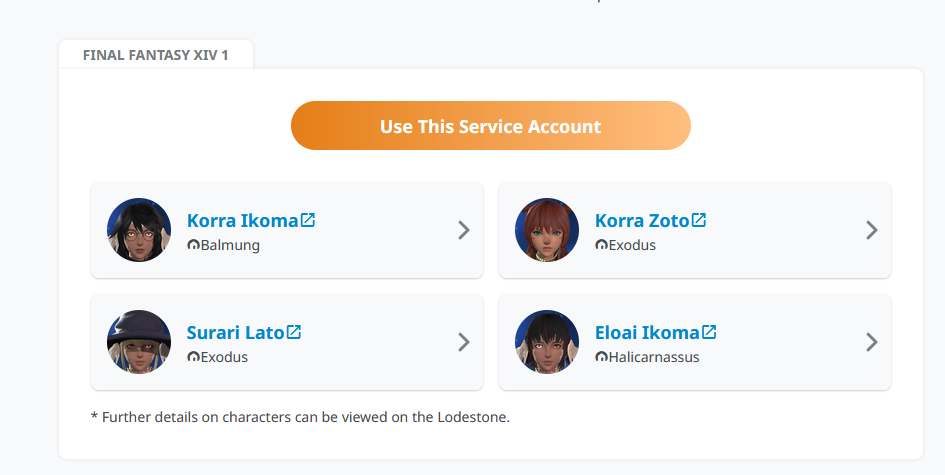The width and height of the screenshot is (945, 475).
Task: Open external link icon beside Surari Lato
Action: tap(294, 332)
